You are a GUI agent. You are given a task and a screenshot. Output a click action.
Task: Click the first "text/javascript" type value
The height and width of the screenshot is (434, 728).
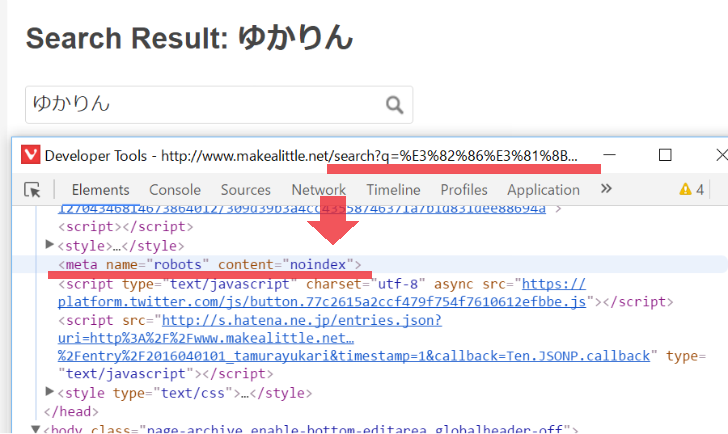point(229,284)
